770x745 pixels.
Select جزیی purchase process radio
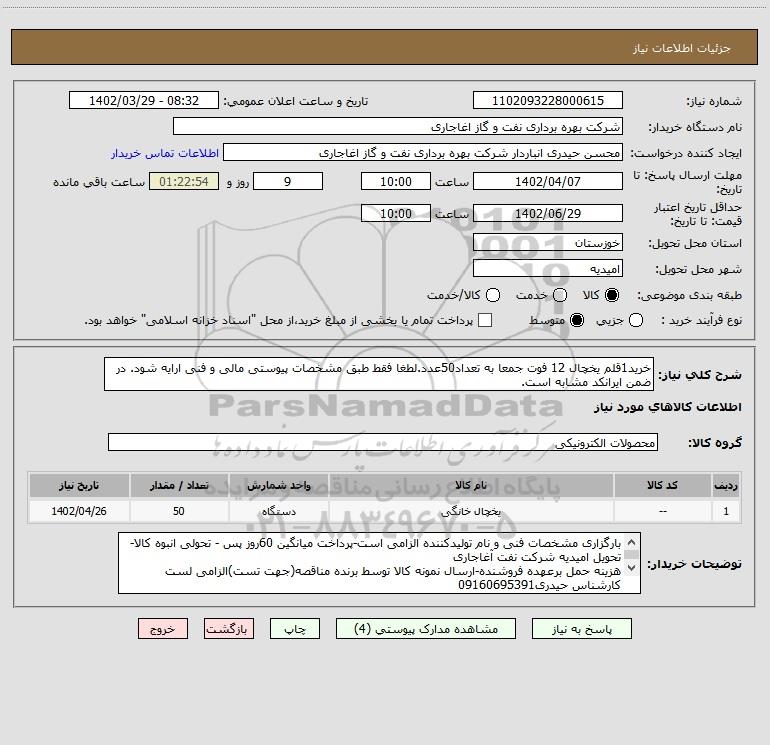(x=636, y=320)
